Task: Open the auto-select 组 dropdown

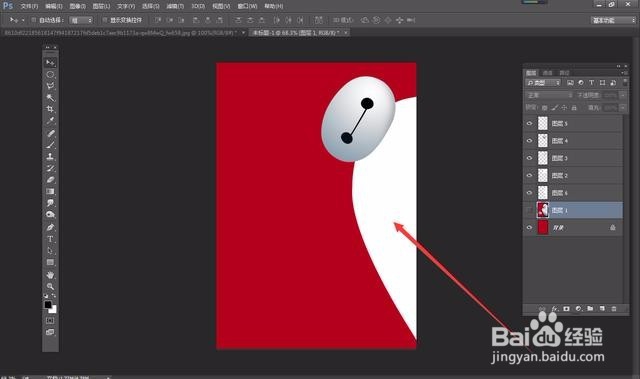Action: (x=81, y=20)
